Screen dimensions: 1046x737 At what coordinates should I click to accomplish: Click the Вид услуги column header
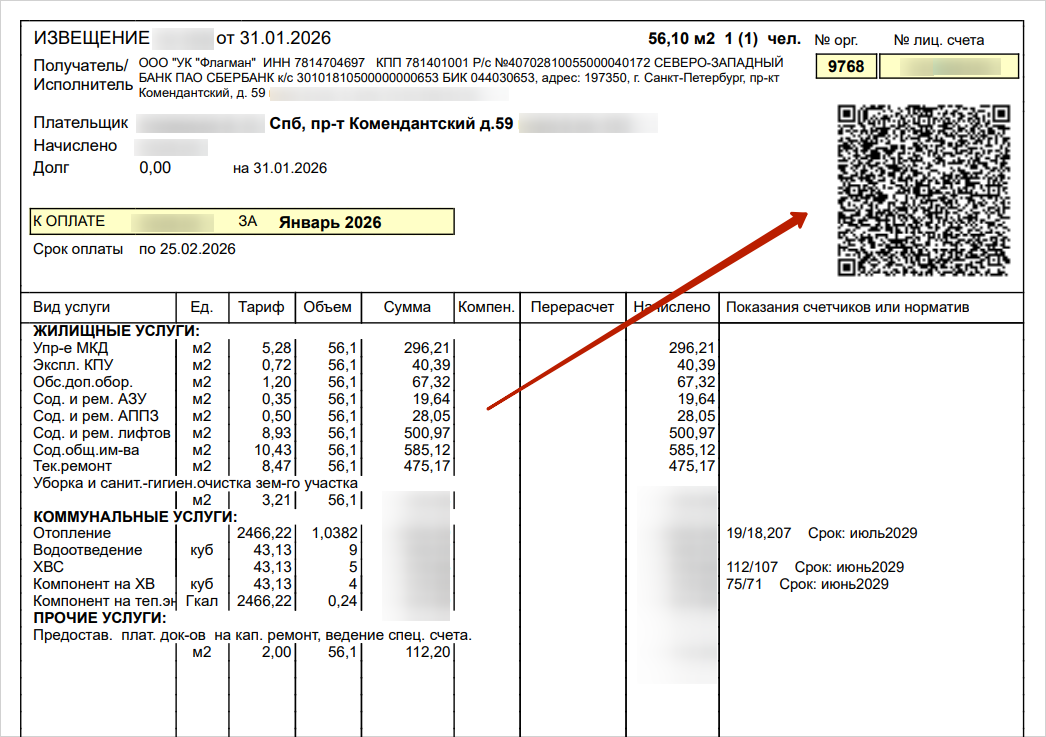tap(72, 307)
